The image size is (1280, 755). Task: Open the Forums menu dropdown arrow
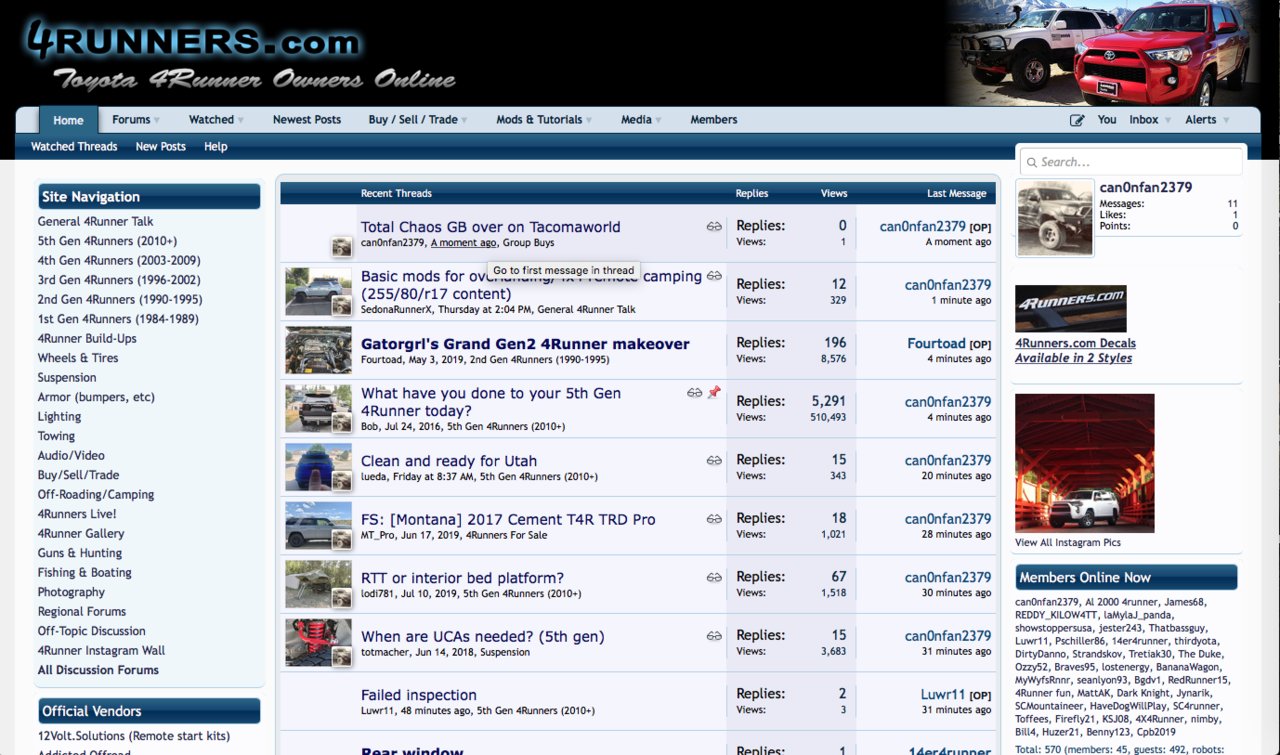(x=157, y=120)
